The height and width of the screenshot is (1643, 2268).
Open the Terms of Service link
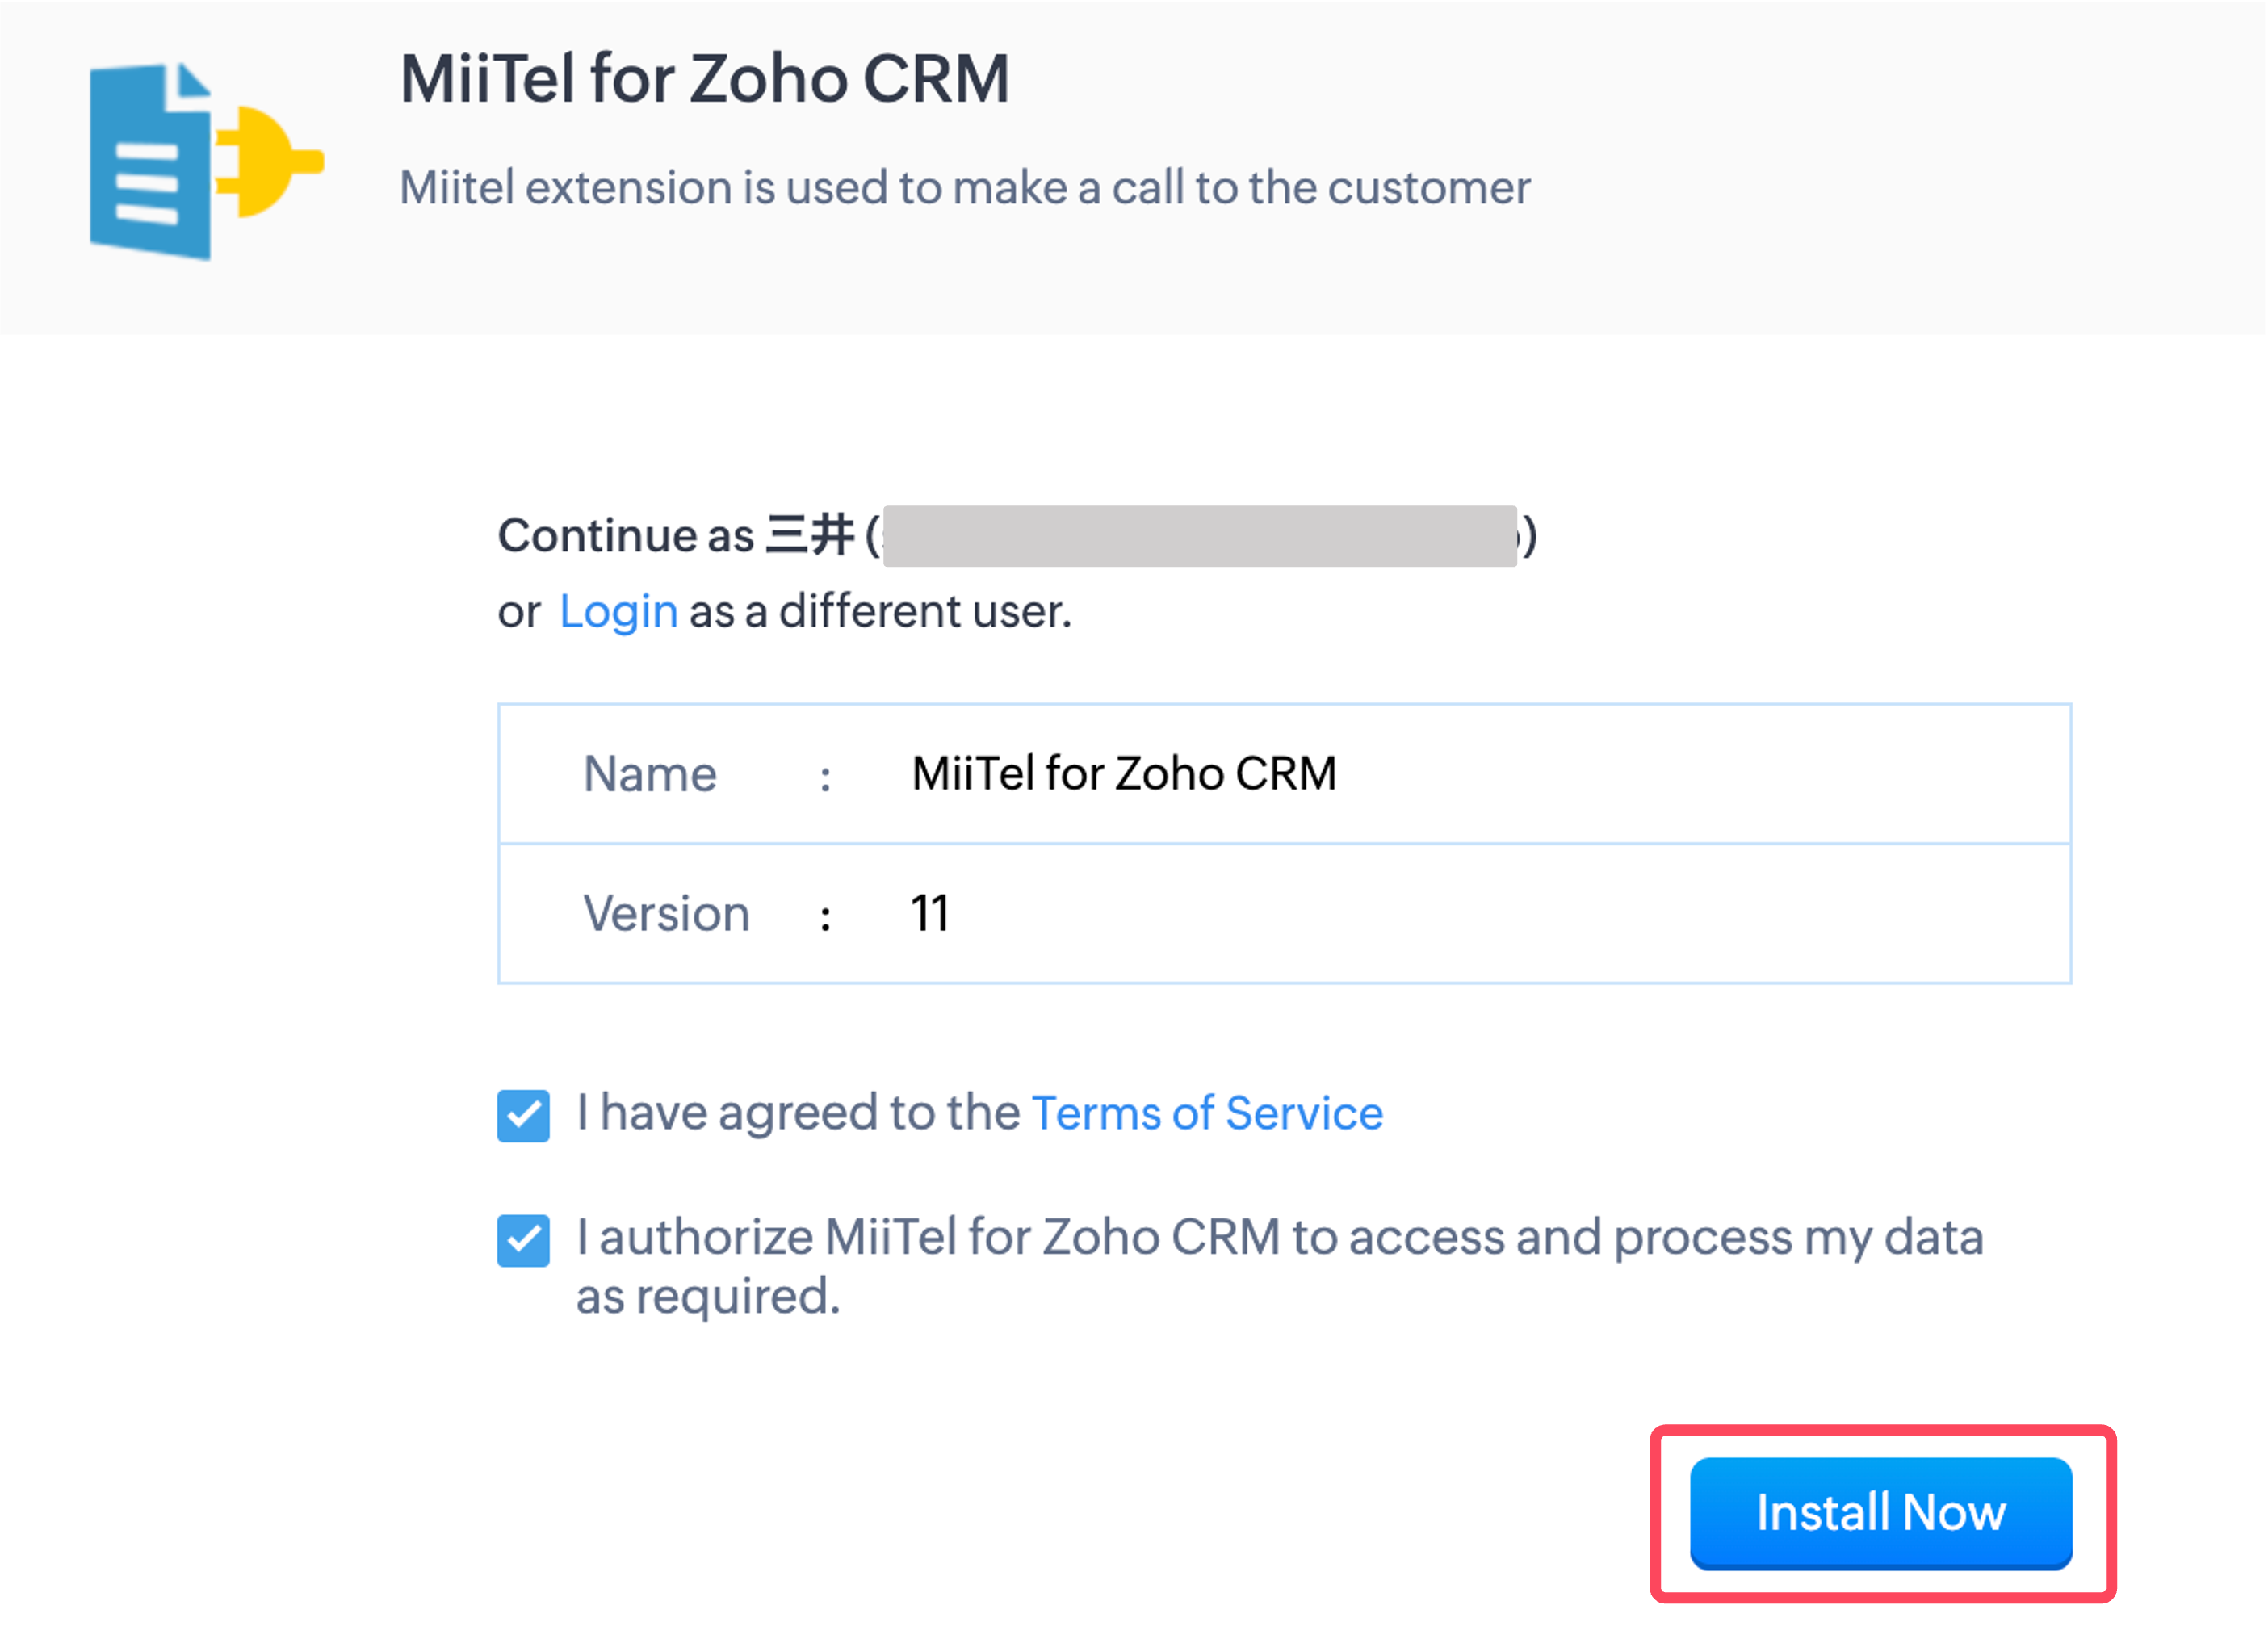[1208, 1114]
